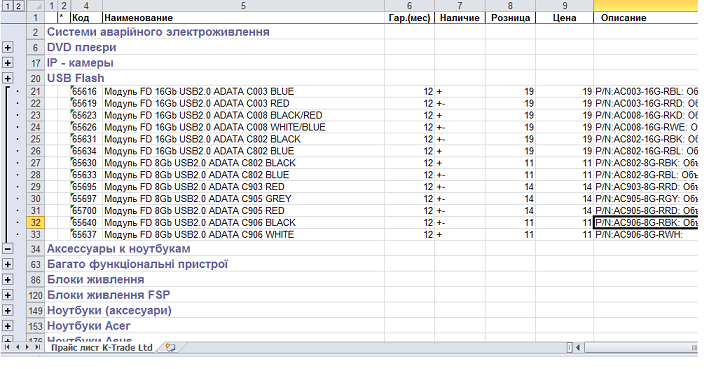Select Ноутбуки Acer category cell
709x369 pixels.
pyautogui.click(x=89, y=326)
